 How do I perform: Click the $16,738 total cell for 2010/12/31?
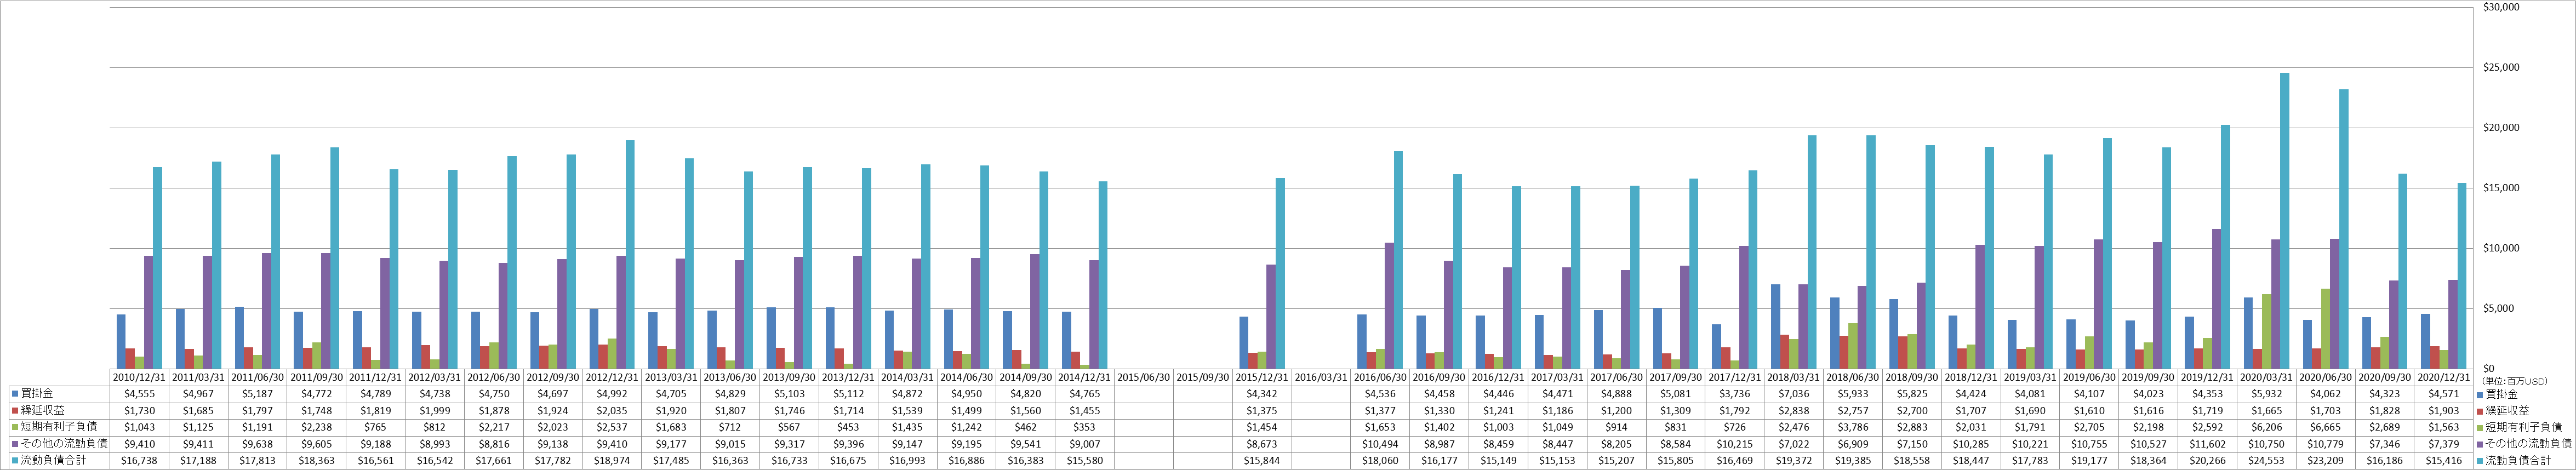click(139, 461)
